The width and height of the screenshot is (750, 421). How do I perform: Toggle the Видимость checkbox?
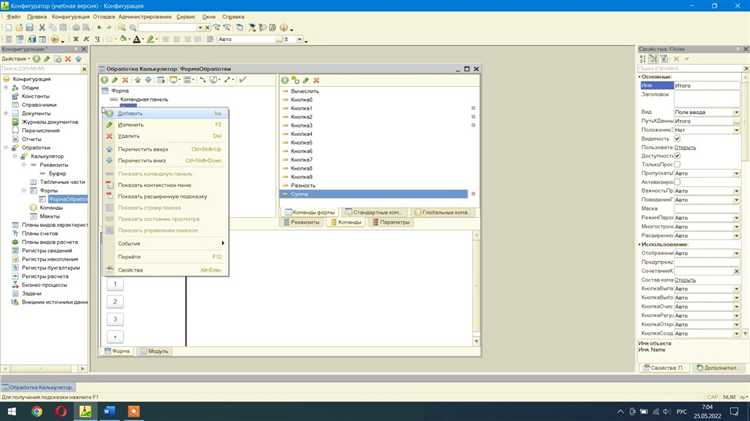point(677,138)
